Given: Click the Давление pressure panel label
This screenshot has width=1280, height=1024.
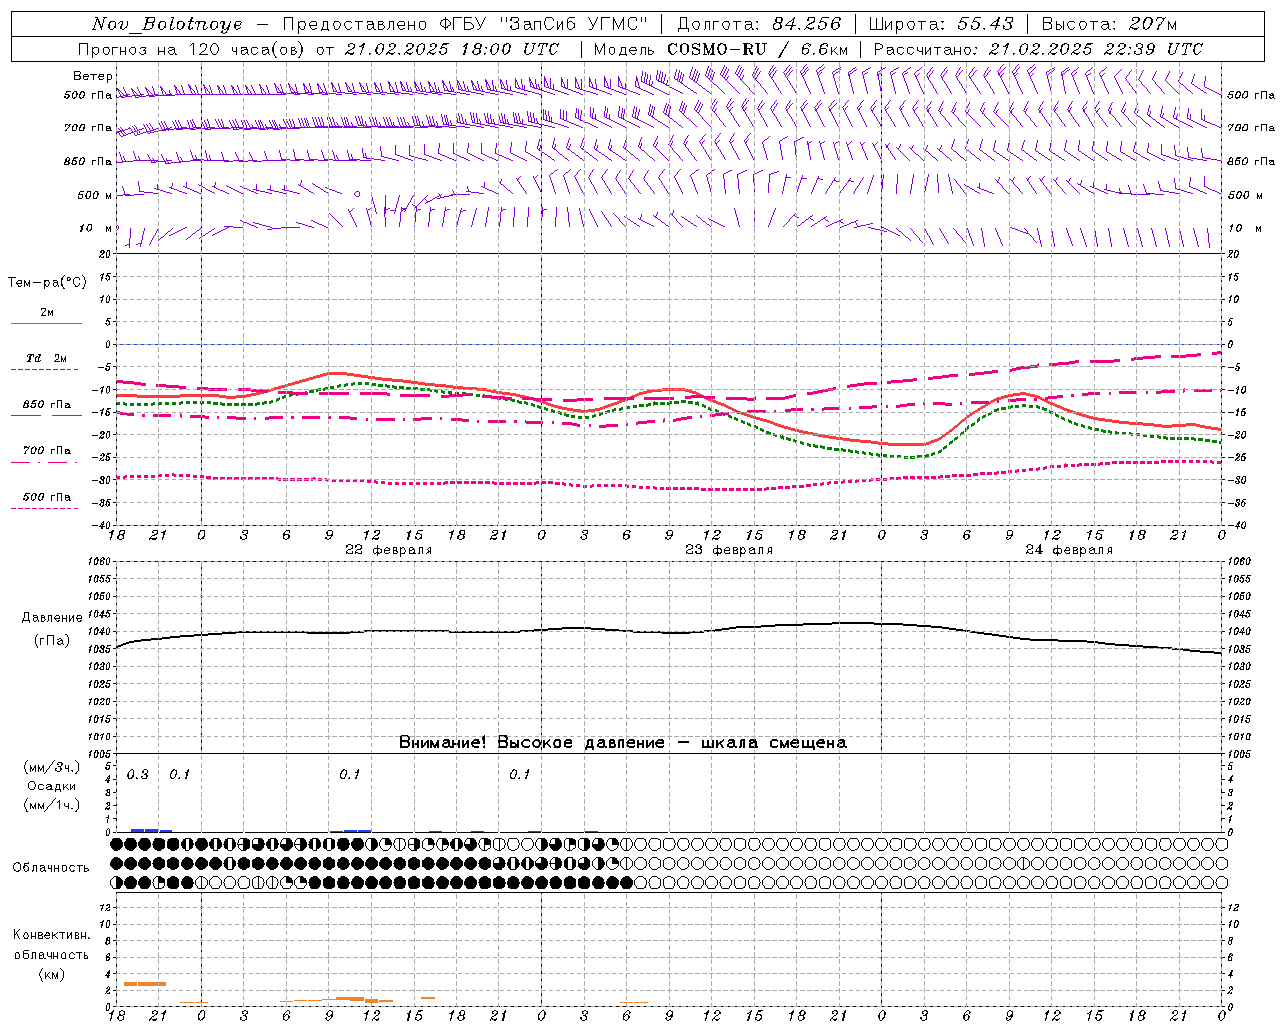Looking at the screenshot, I should click(50, 618).
